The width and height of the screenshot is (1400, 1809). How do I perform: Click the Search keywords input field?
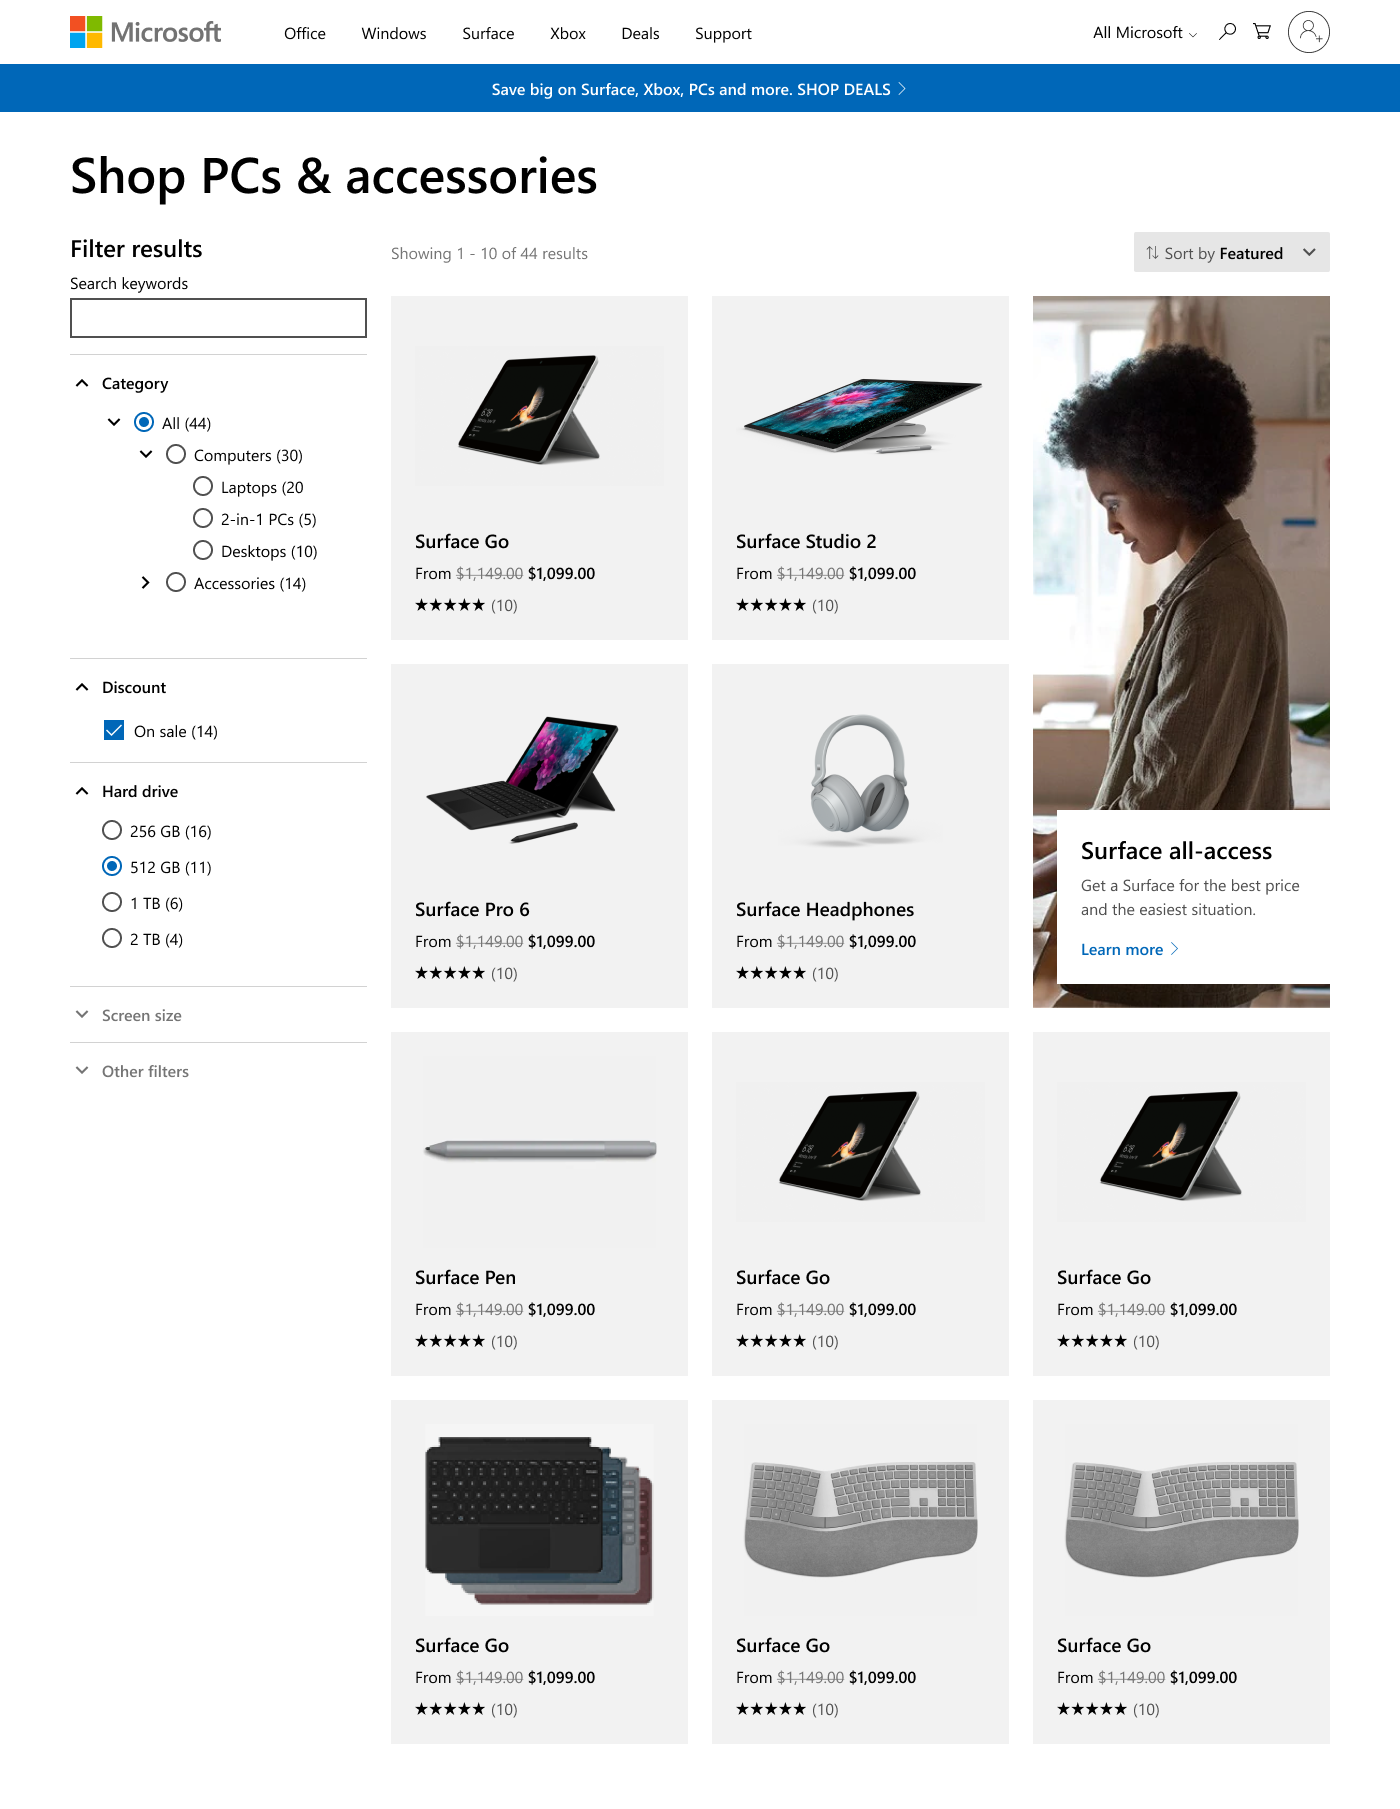218,318
